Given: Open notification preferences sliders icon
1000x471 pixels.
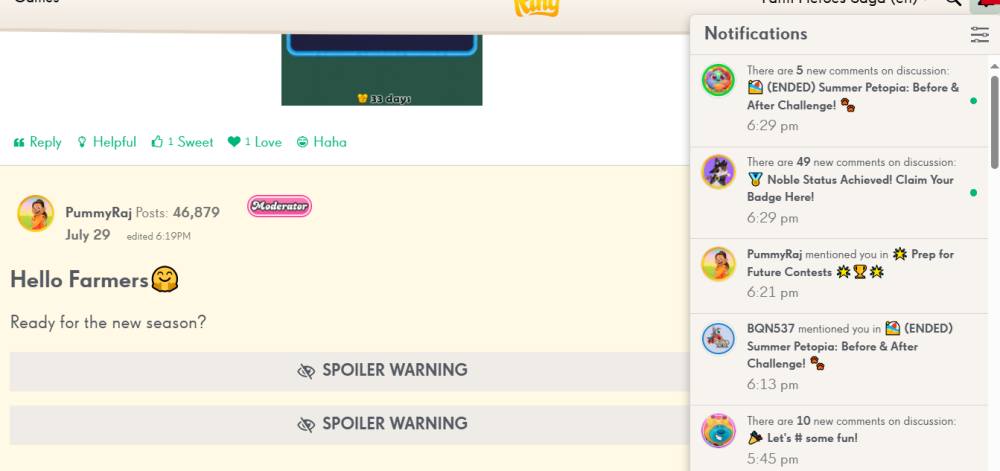Looking at the screenshot, I should click(x=980, y=34).
